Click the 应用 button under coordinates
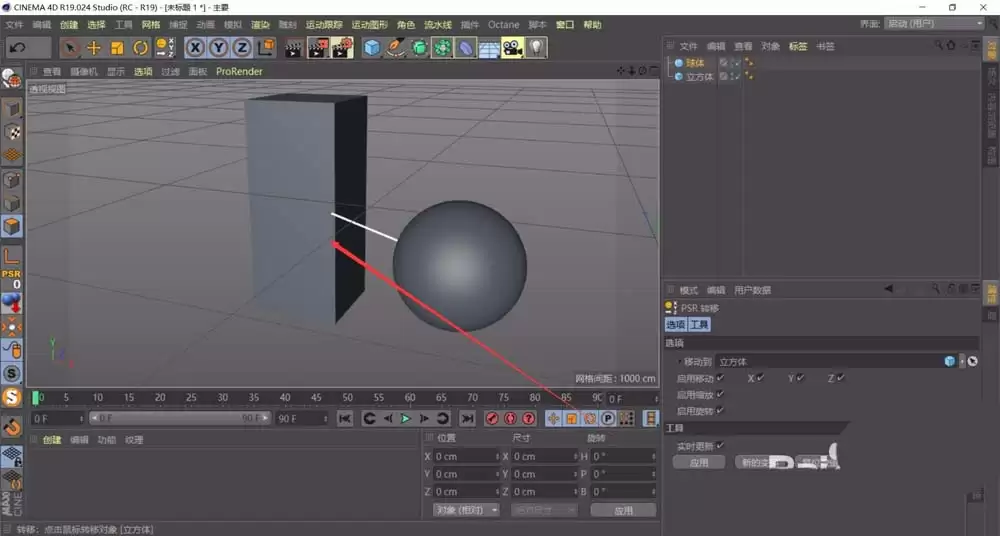 623,510
